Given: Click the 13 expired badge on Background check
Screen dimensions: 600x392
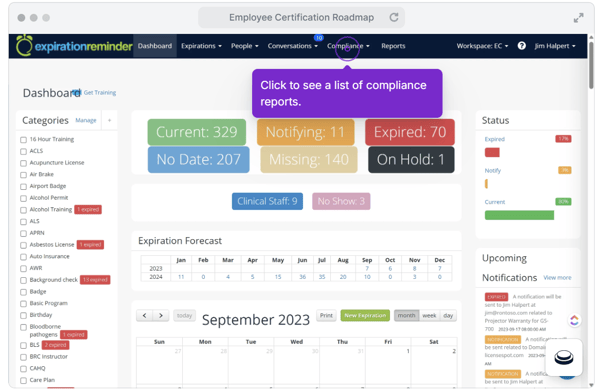Looking at the screenshot, I should [95, 280].
